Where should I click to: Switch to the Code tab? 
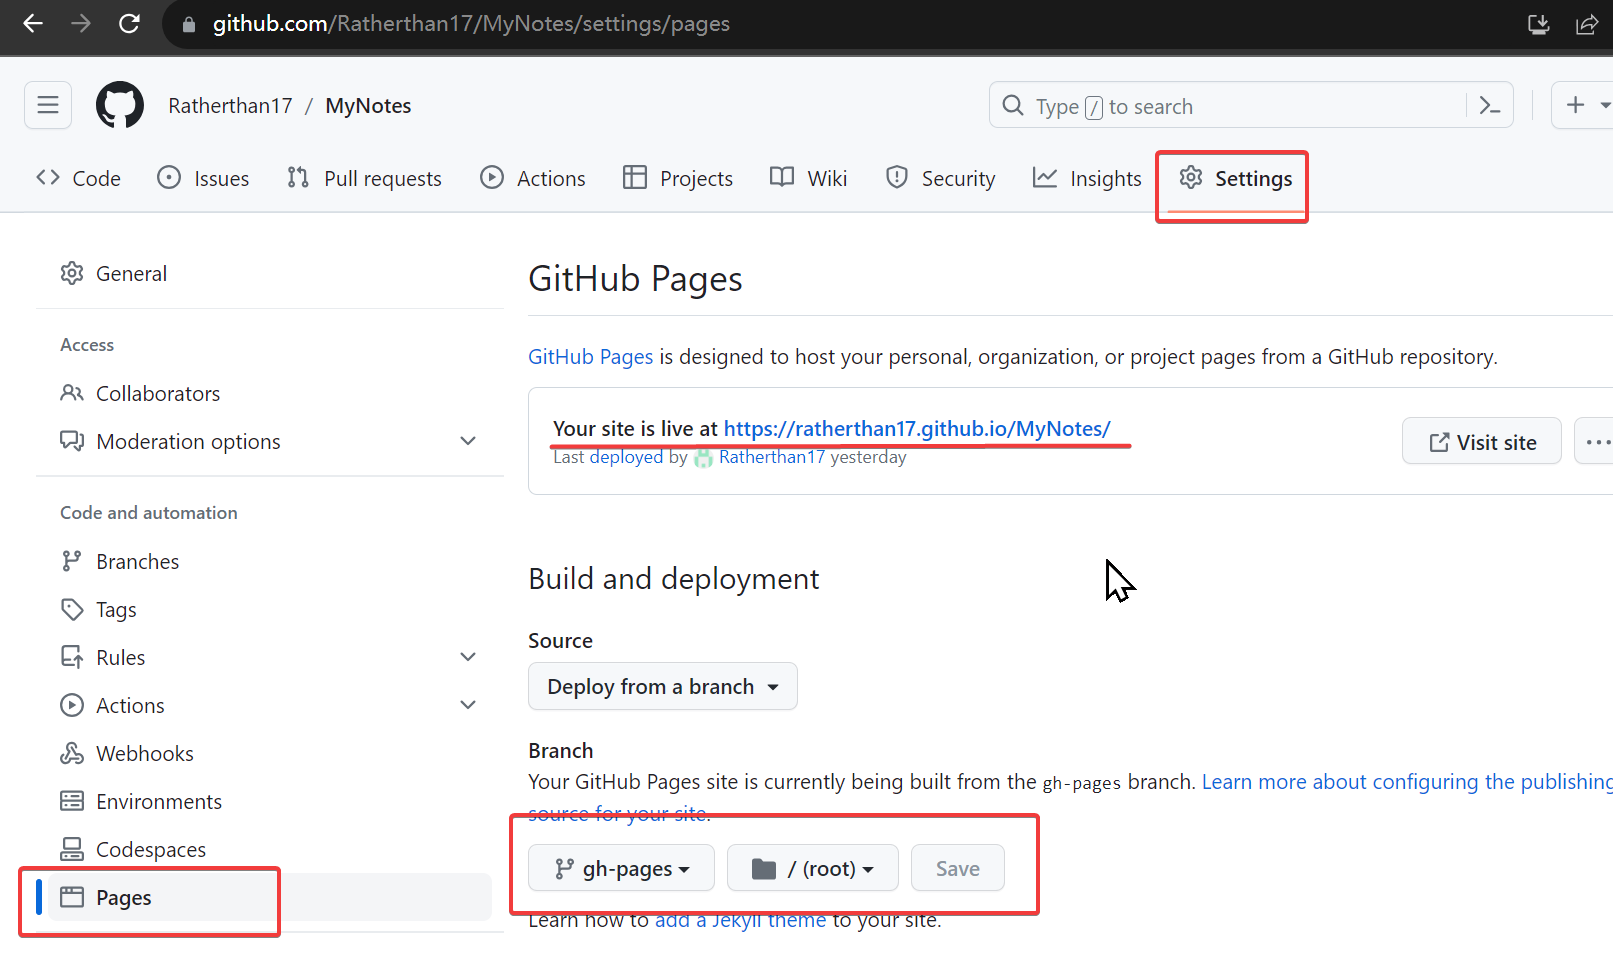click(x=78, y=178)
